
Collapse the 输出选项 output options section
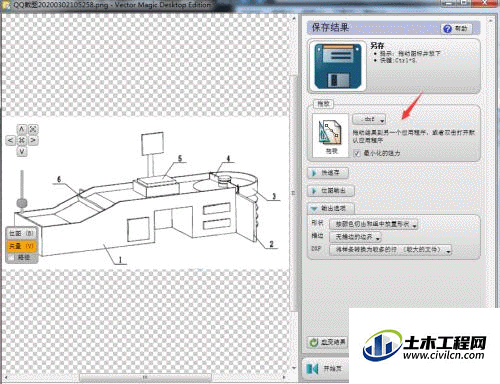pos(331,208)
